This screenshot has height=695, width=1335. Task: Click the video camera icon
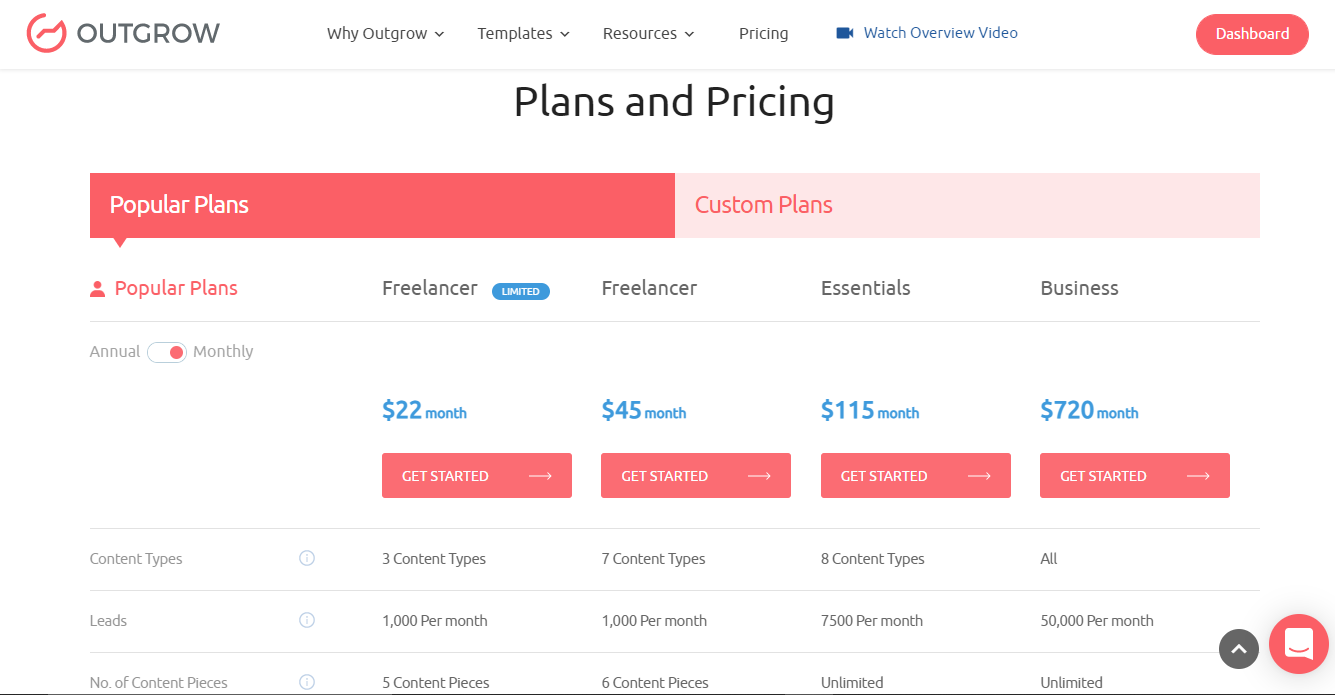point(845,33)
